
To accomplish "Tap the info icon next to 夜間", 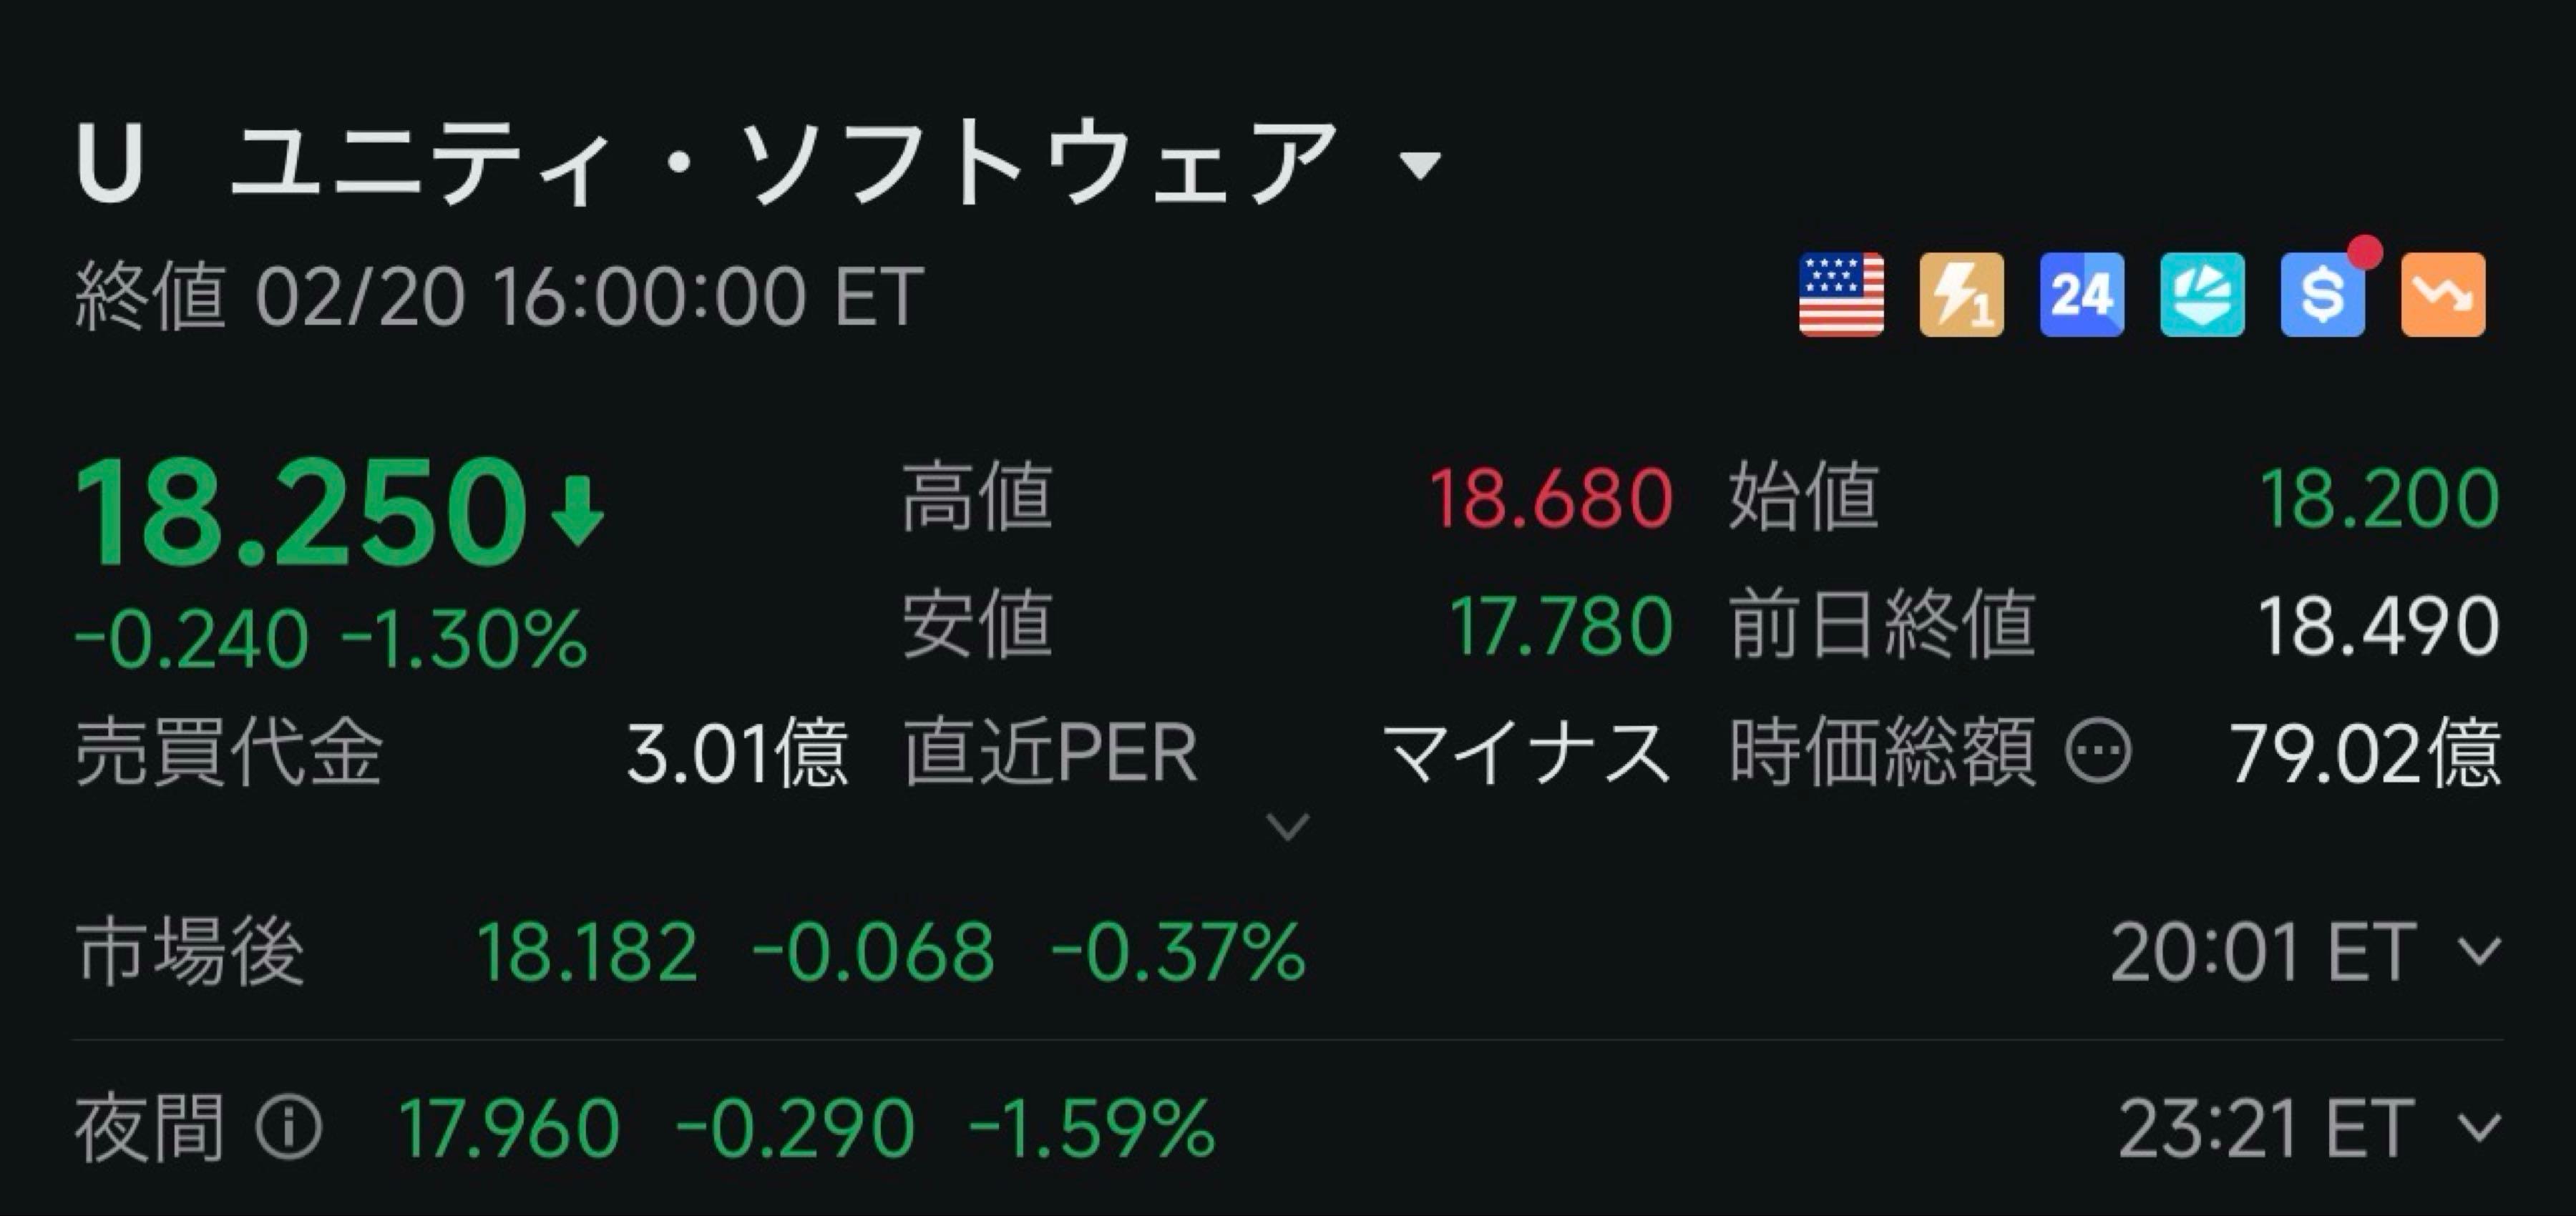I will pyautogui.click(x=289, y=1128).
